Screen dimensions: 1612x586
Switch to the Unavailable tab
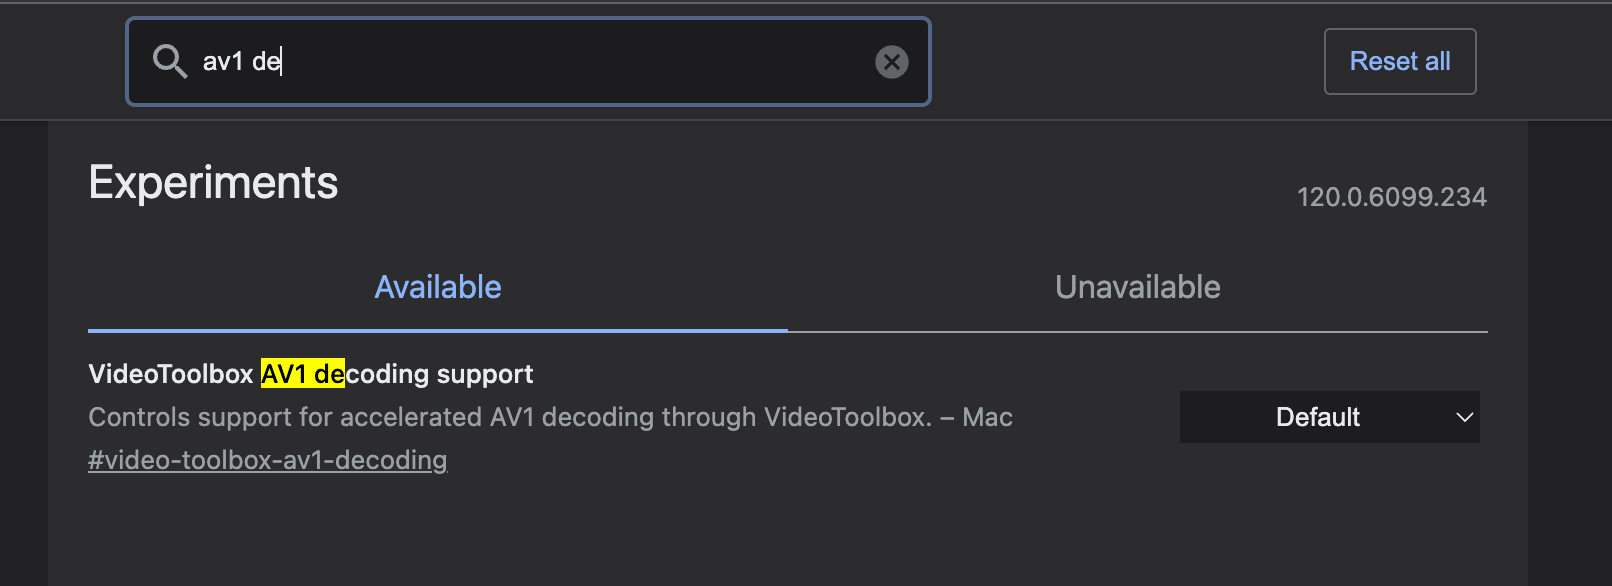point(1137,288)
